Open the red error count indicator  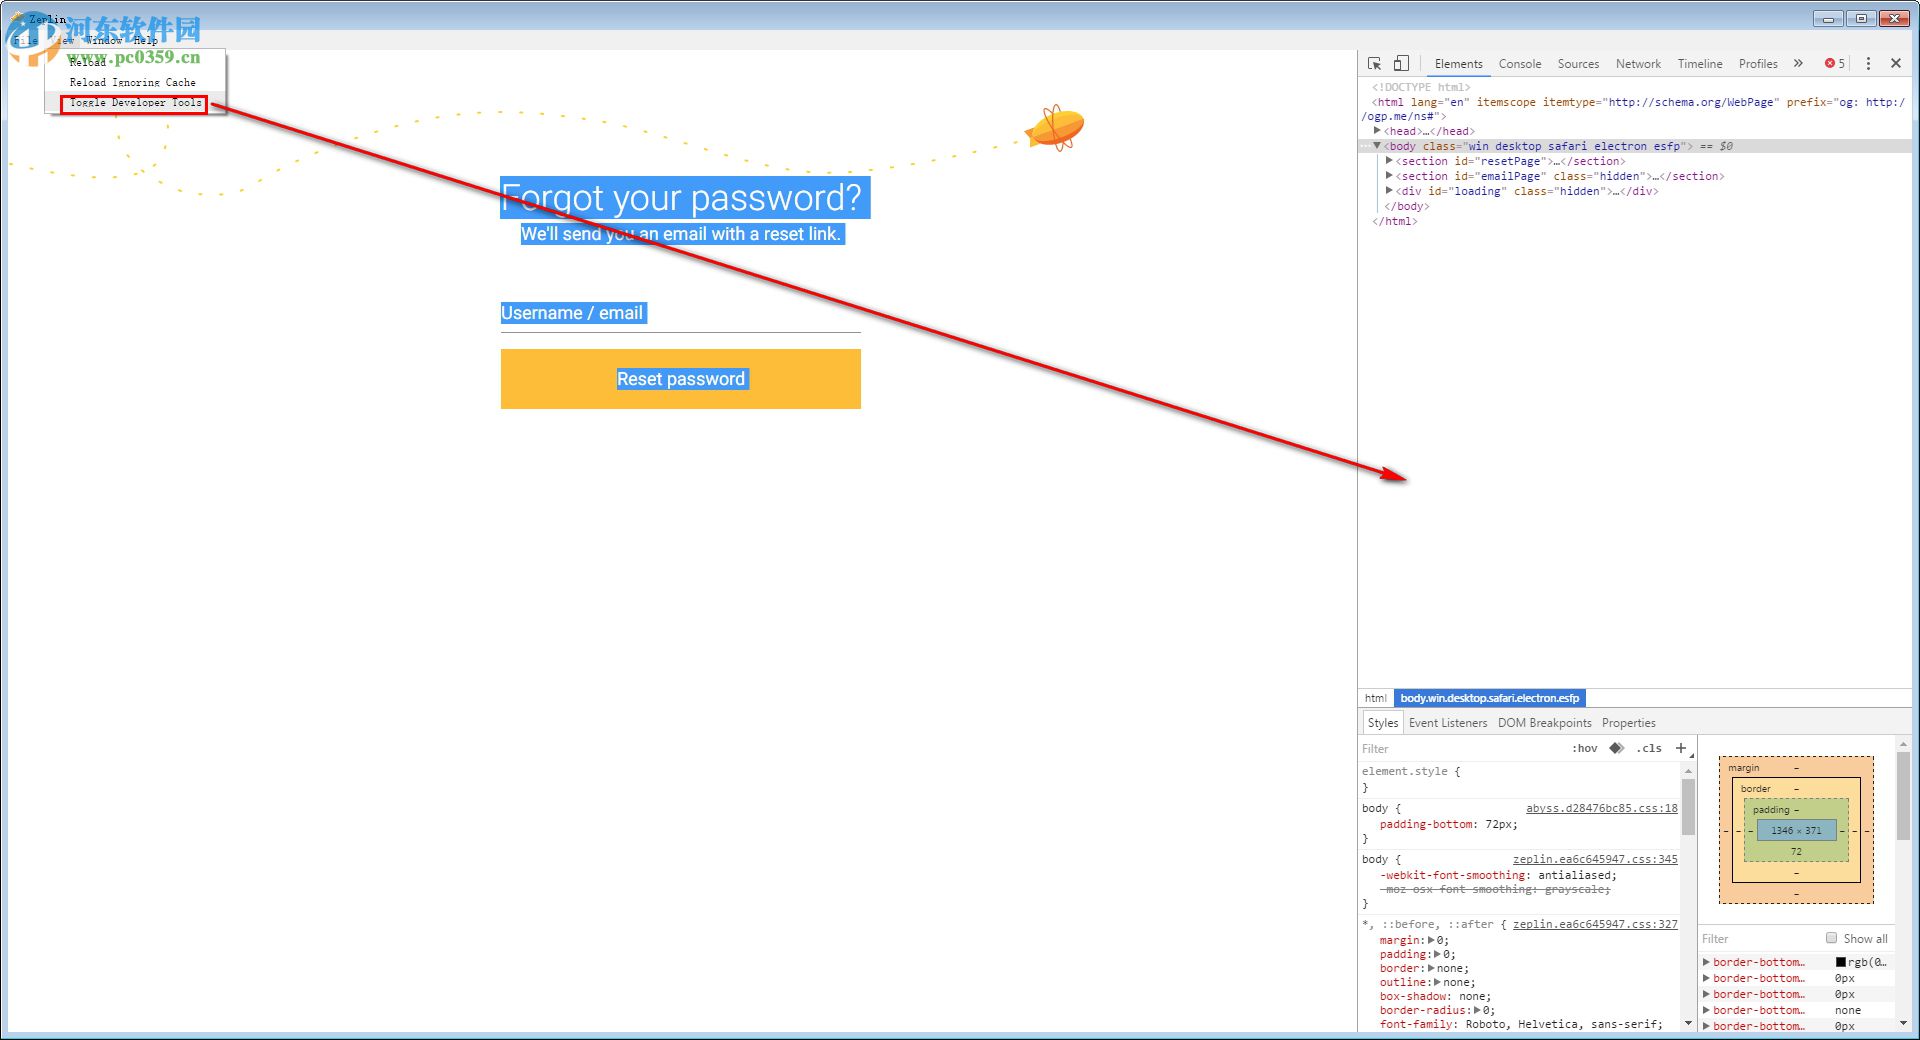point(1835,63)
